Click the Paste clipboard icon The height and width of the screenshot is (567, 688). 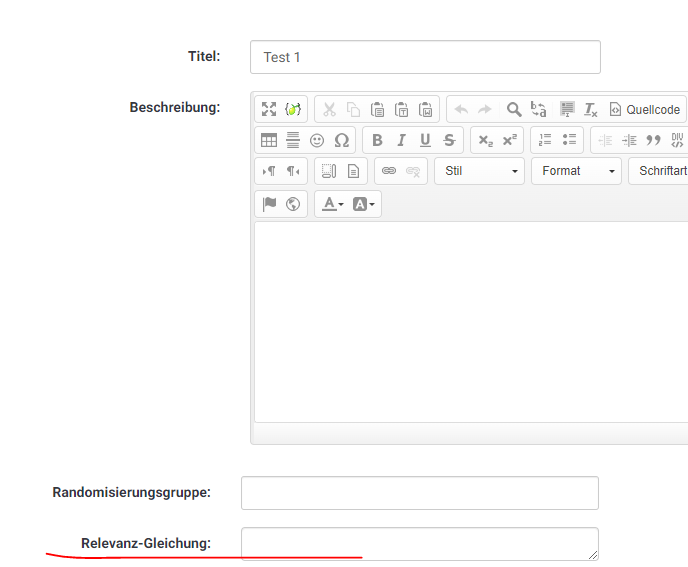click(x=377, y=109)
